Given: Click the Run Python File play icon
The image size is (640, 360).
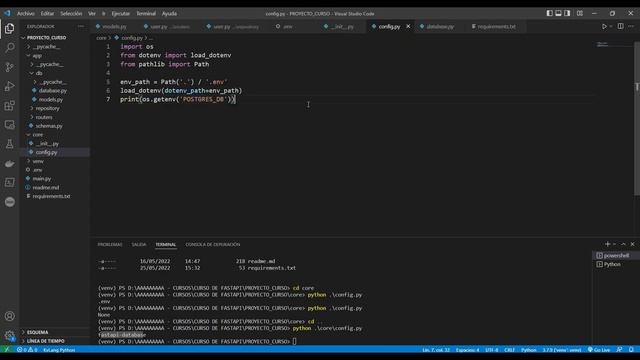Looking at the screenshot, I should pos(604,27).
